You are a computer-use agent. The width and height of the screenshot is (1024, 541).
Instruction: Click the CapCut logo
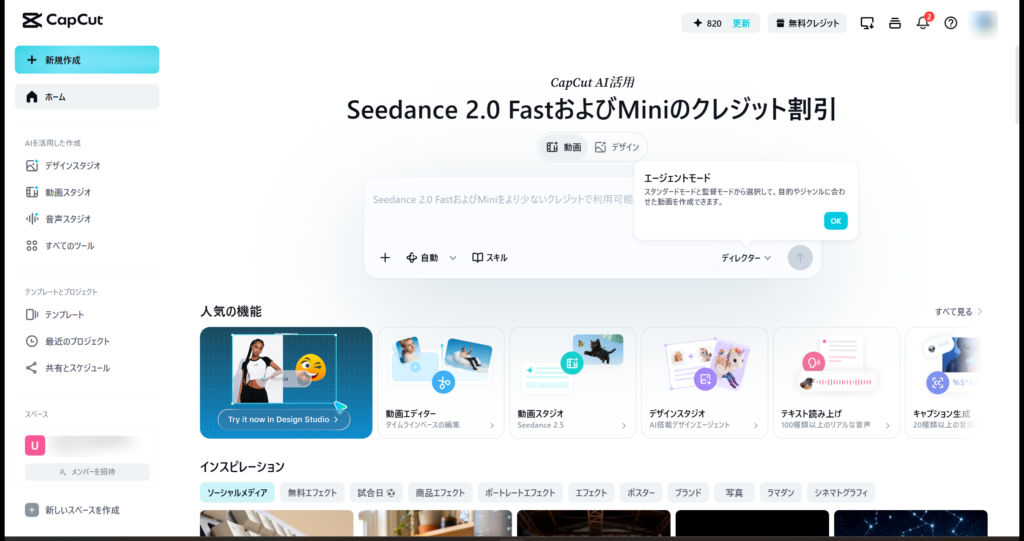[63, 20]
